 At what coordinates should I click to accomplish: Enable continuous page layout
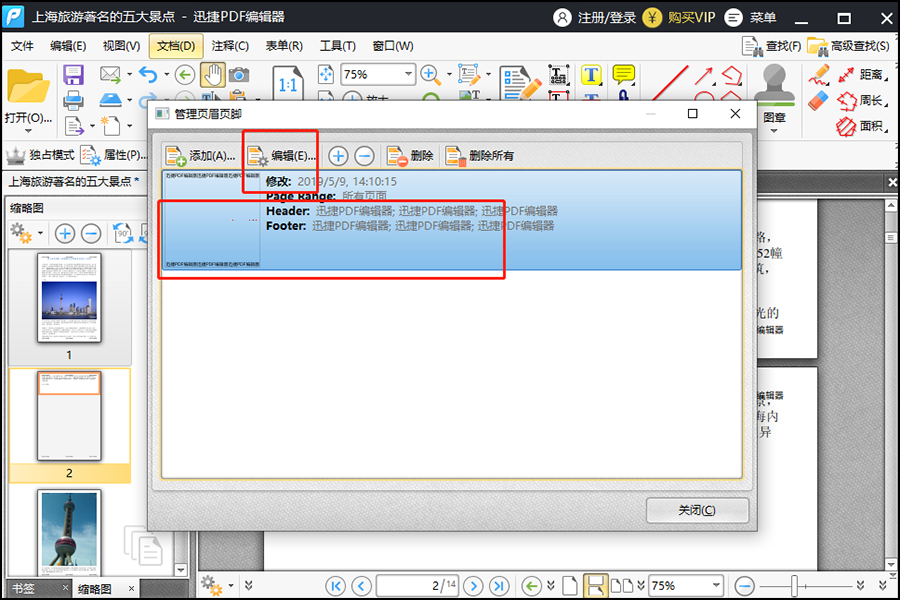[x=595, y=586]
